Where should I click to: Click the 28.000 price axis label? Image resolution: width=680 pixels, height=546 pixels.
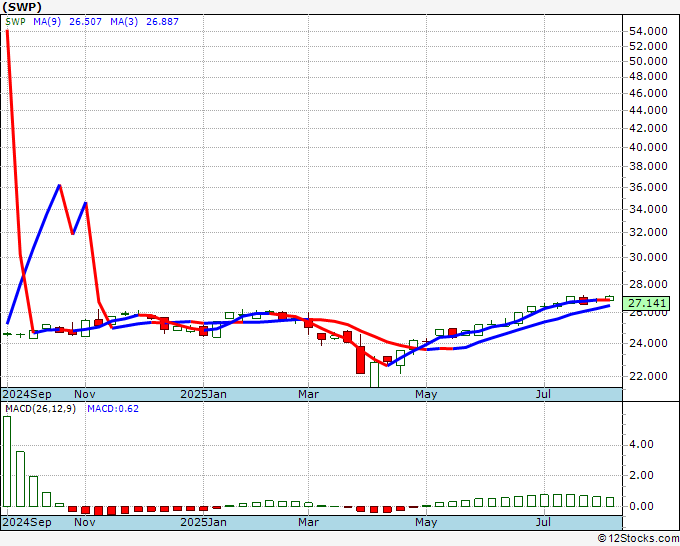pos(648,284)
